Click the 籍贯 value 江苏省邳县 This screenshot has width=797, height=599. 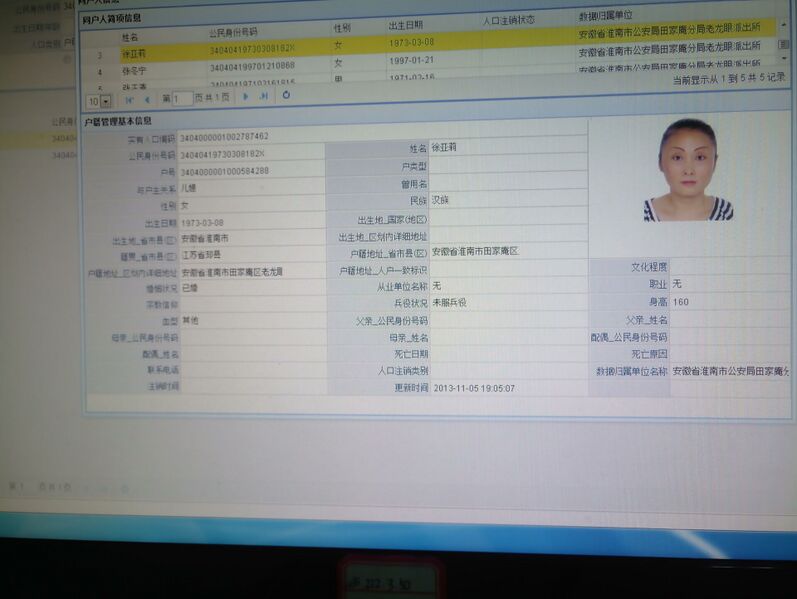[201, 255]
